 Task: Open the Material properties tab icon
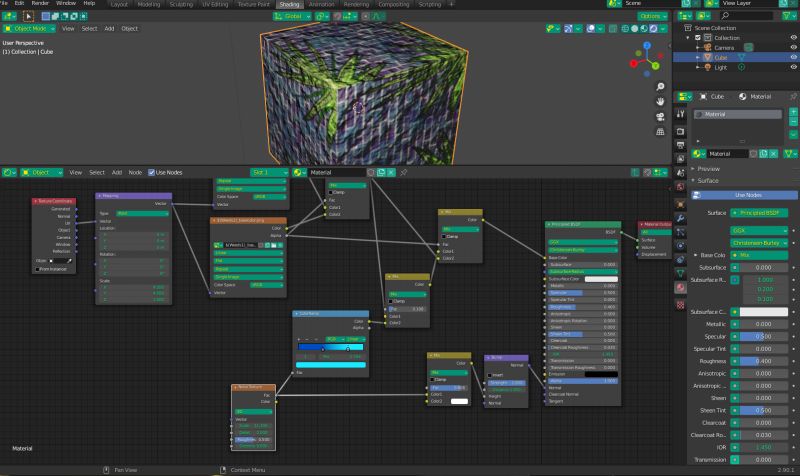coord(681,288)
